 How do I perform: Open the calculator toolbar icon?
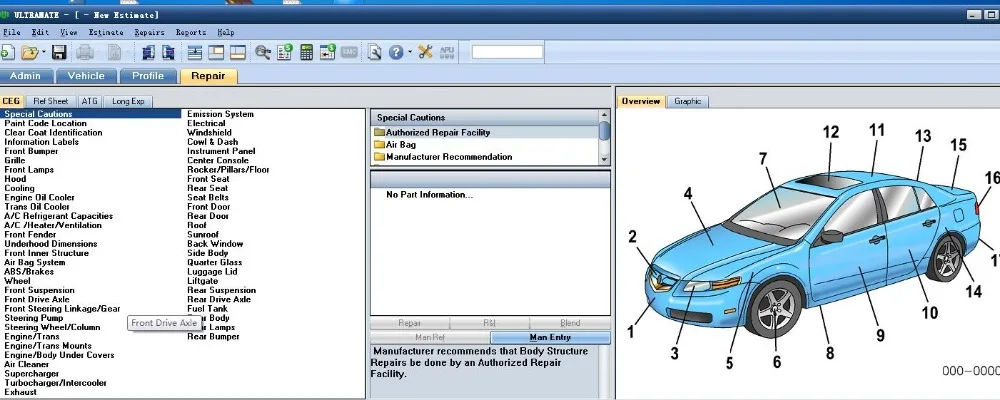[306, 52]
